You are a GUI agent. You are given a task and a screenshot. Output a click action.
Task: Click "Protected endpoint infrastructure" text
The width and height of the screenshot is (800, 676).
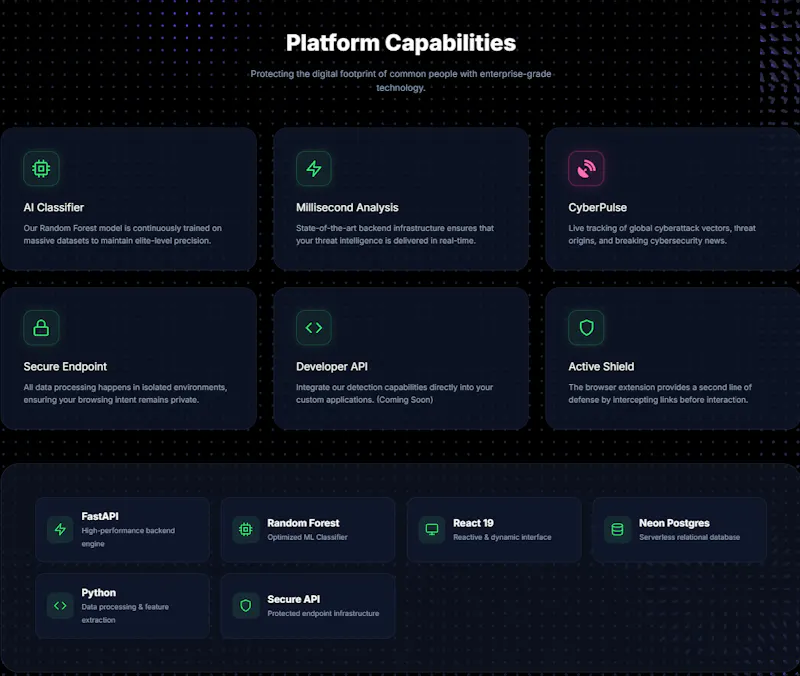tap(323, 613)
